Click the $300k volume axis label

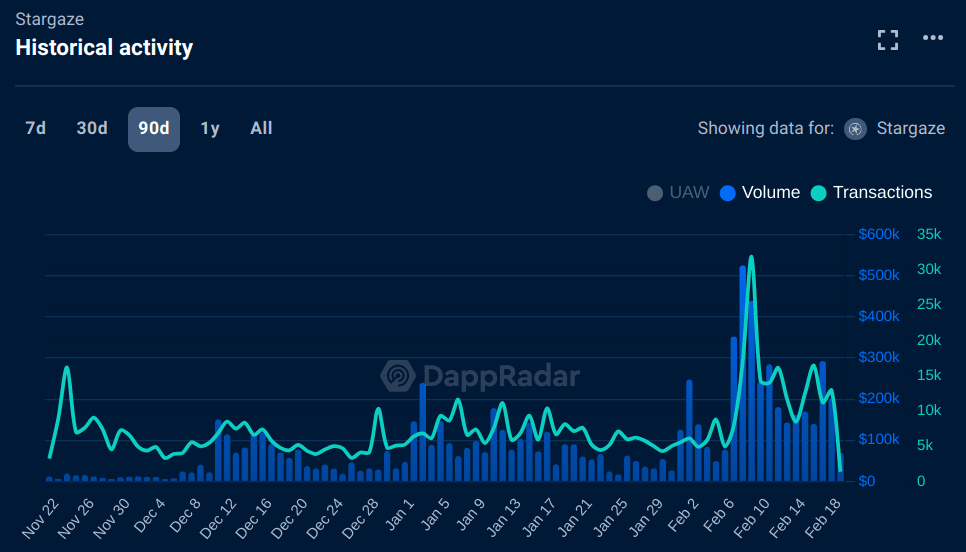[879, 357]
